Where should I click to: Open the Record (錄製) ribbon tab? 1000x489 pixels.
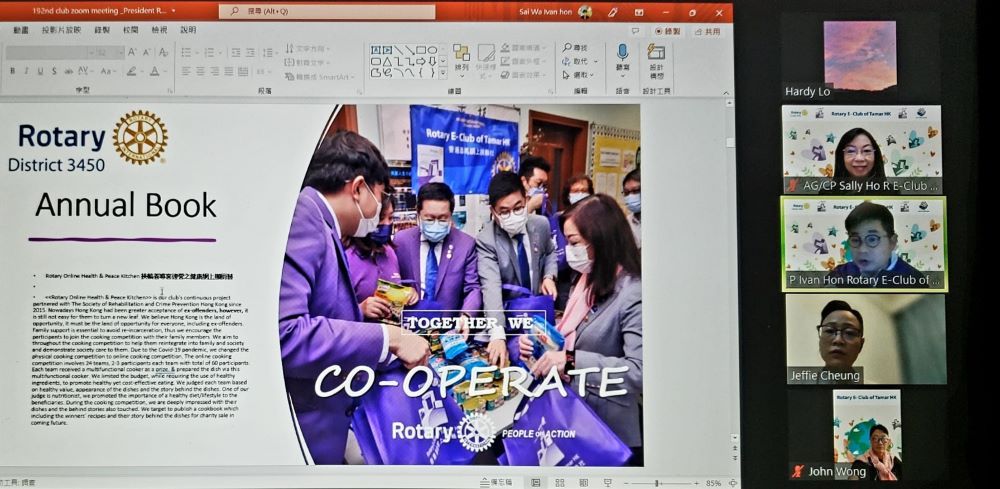click(x=102, y=30)
